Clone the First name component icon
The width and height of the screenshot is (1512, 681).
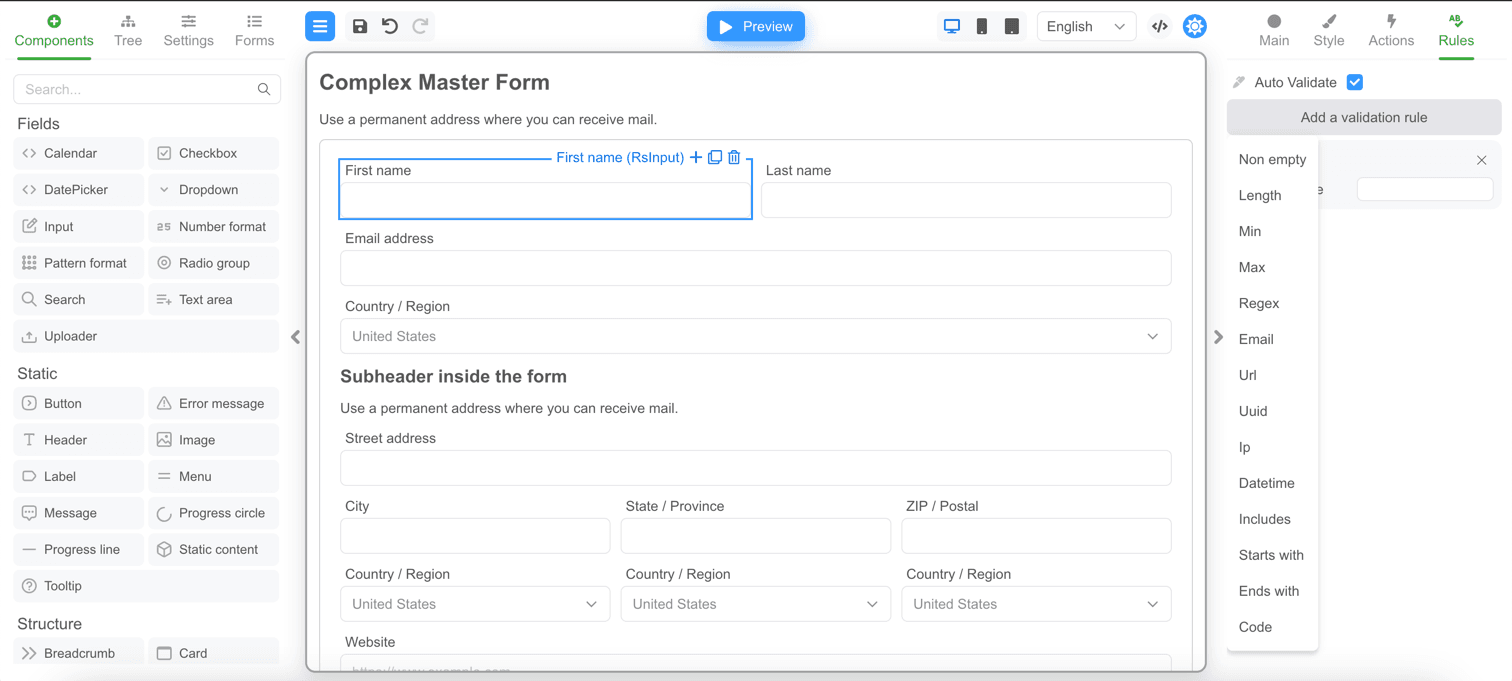pyautogui.click(x=715, y=157)
